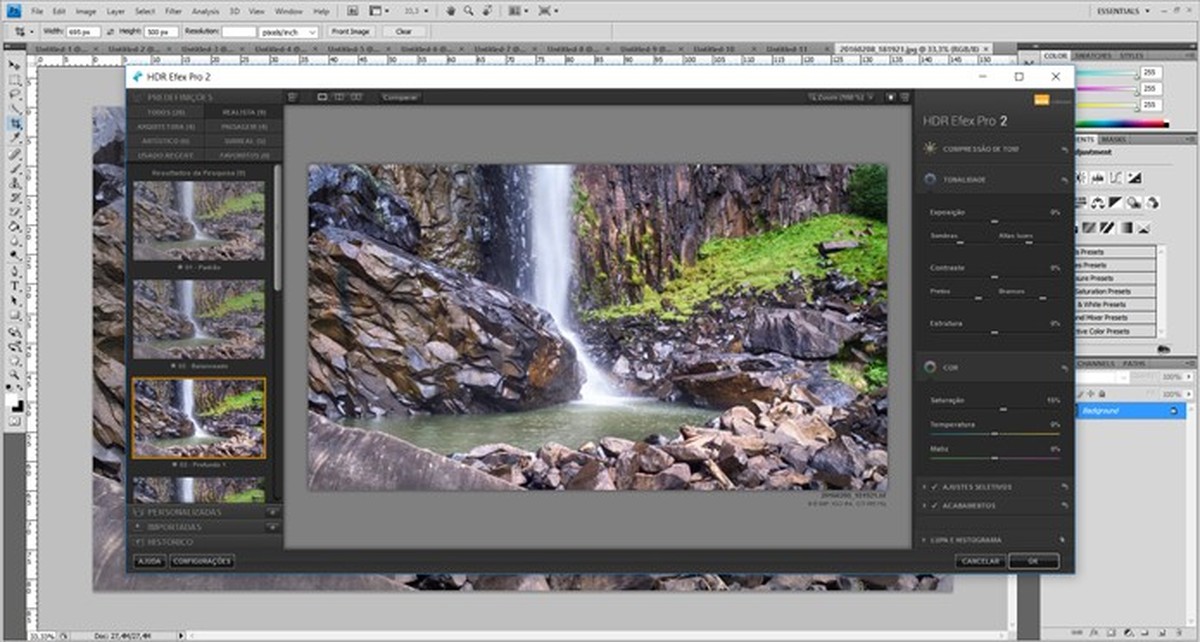Switch to single image view in HDR Efex
Screen dimensions: 1200x642
pyautogui.click(x=322, y=97)
